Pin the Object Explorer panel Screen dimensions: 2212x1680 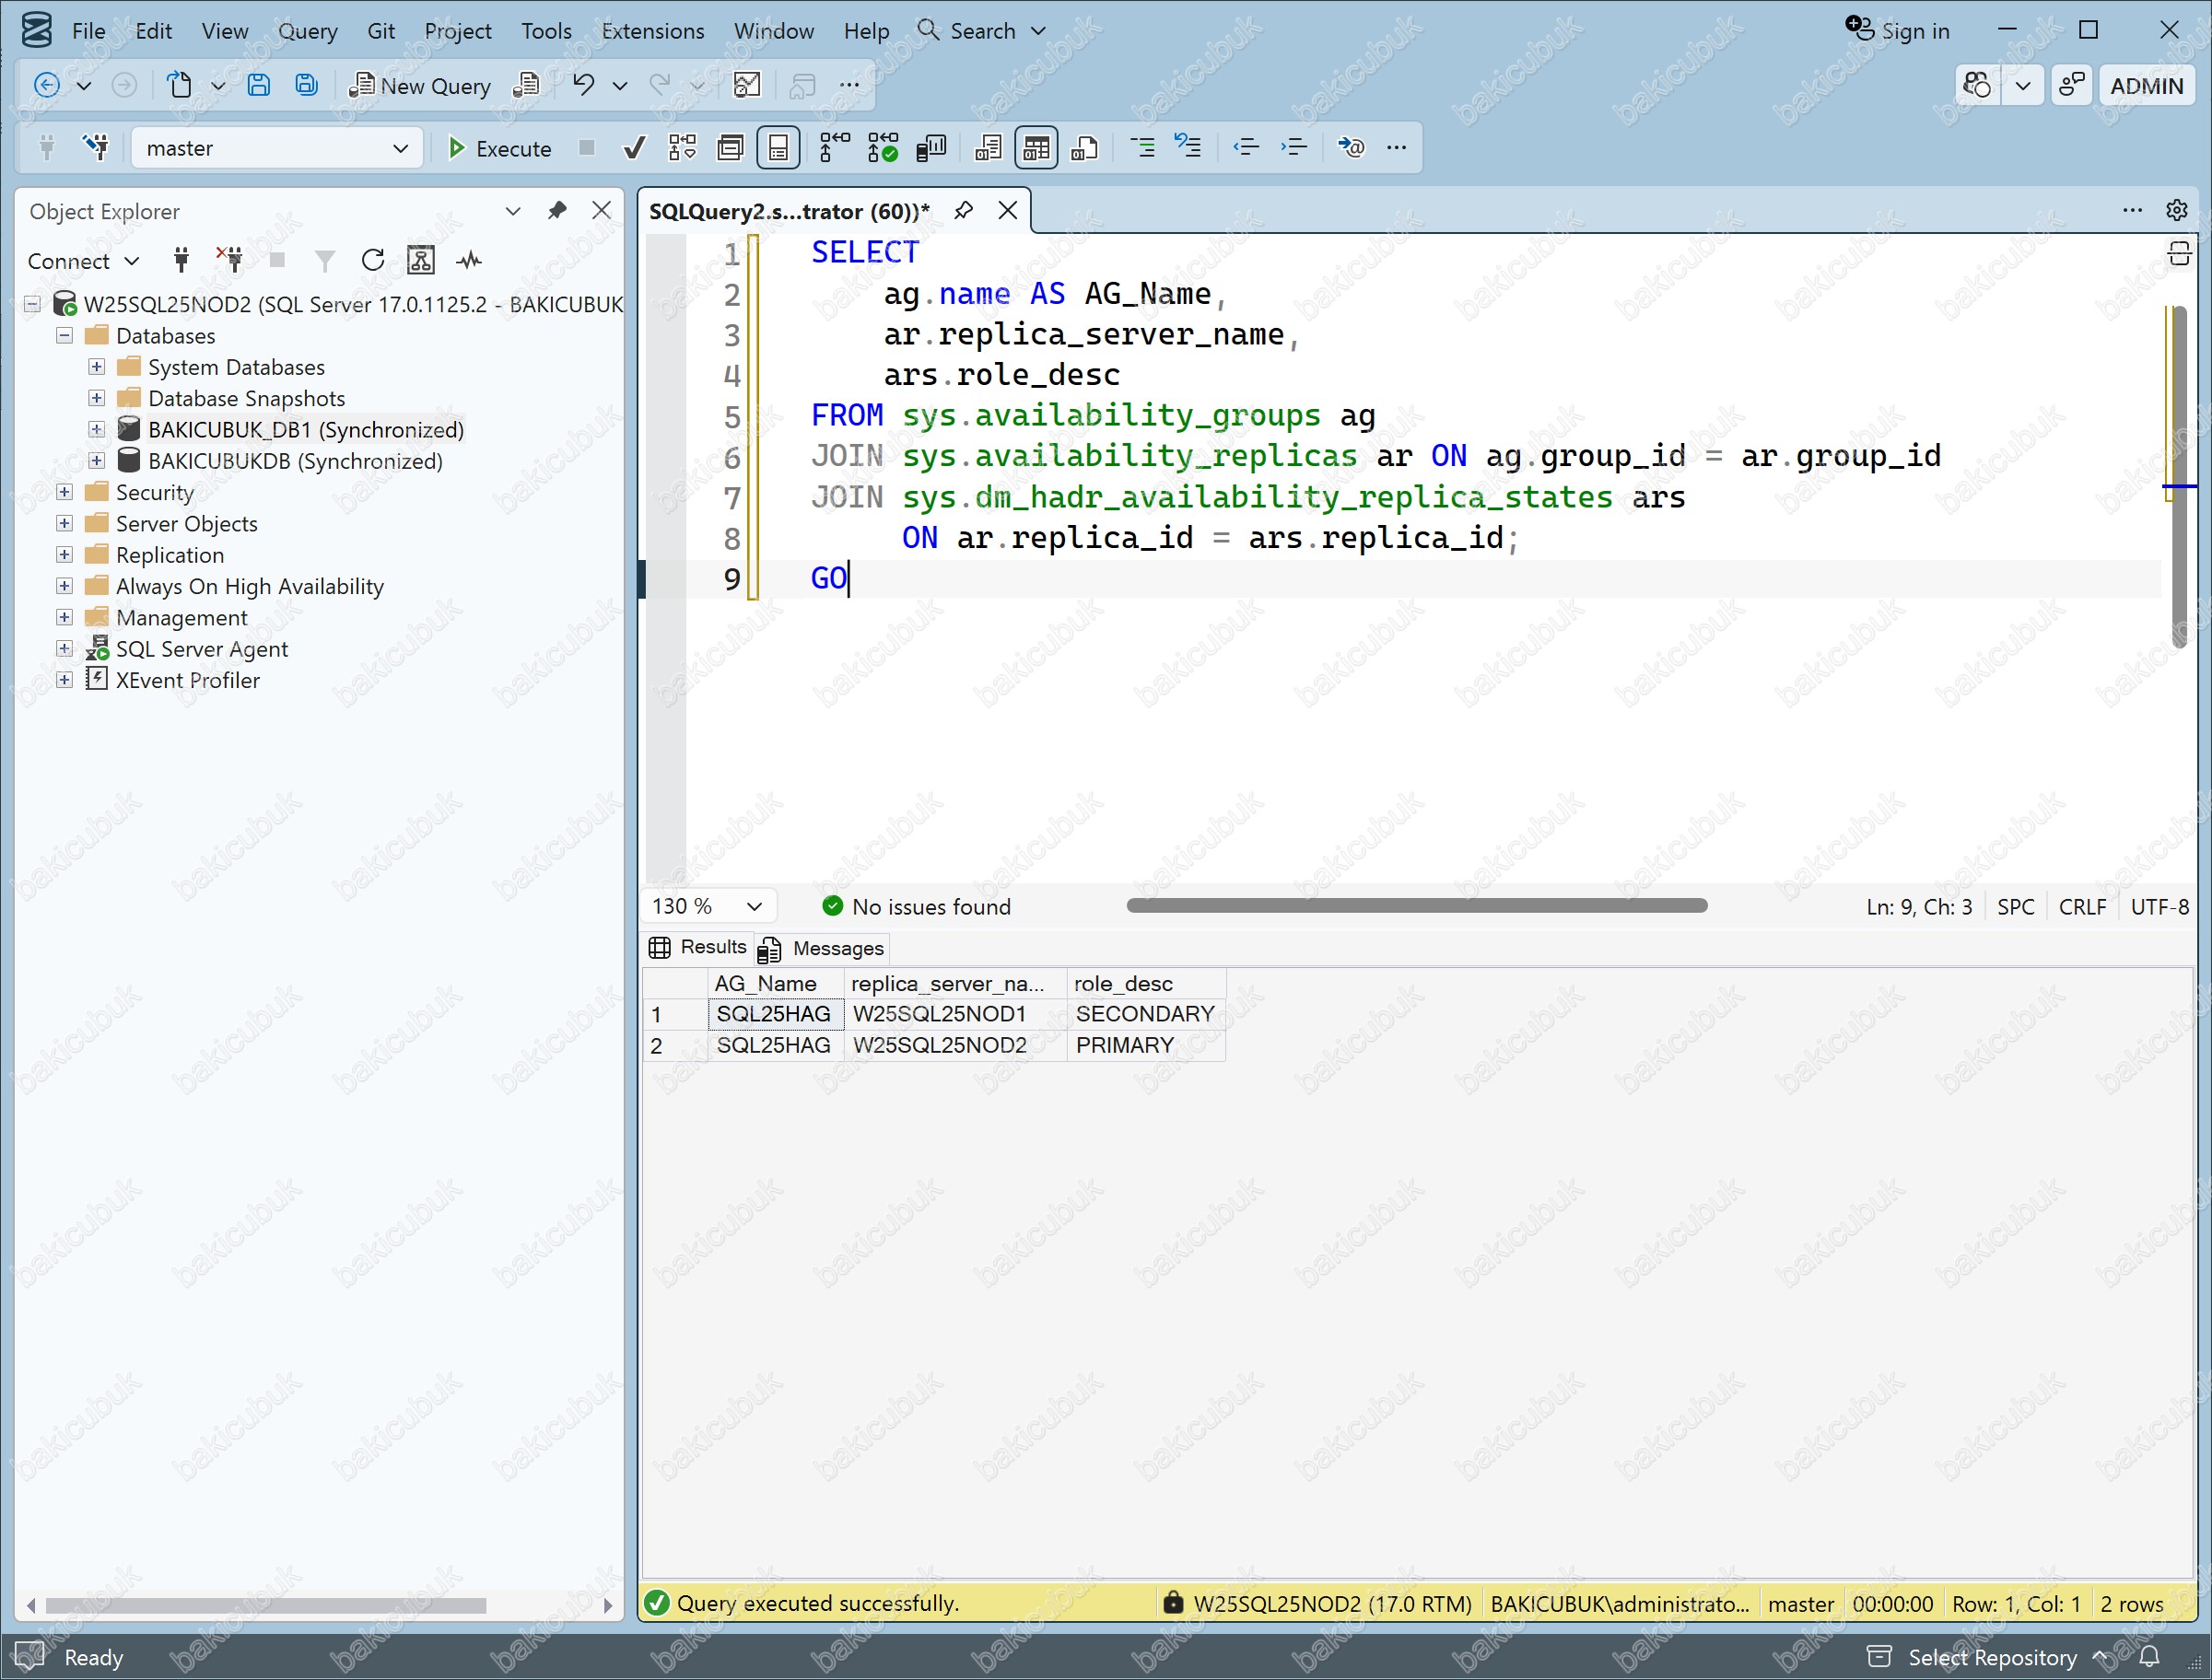coord(557,211)
